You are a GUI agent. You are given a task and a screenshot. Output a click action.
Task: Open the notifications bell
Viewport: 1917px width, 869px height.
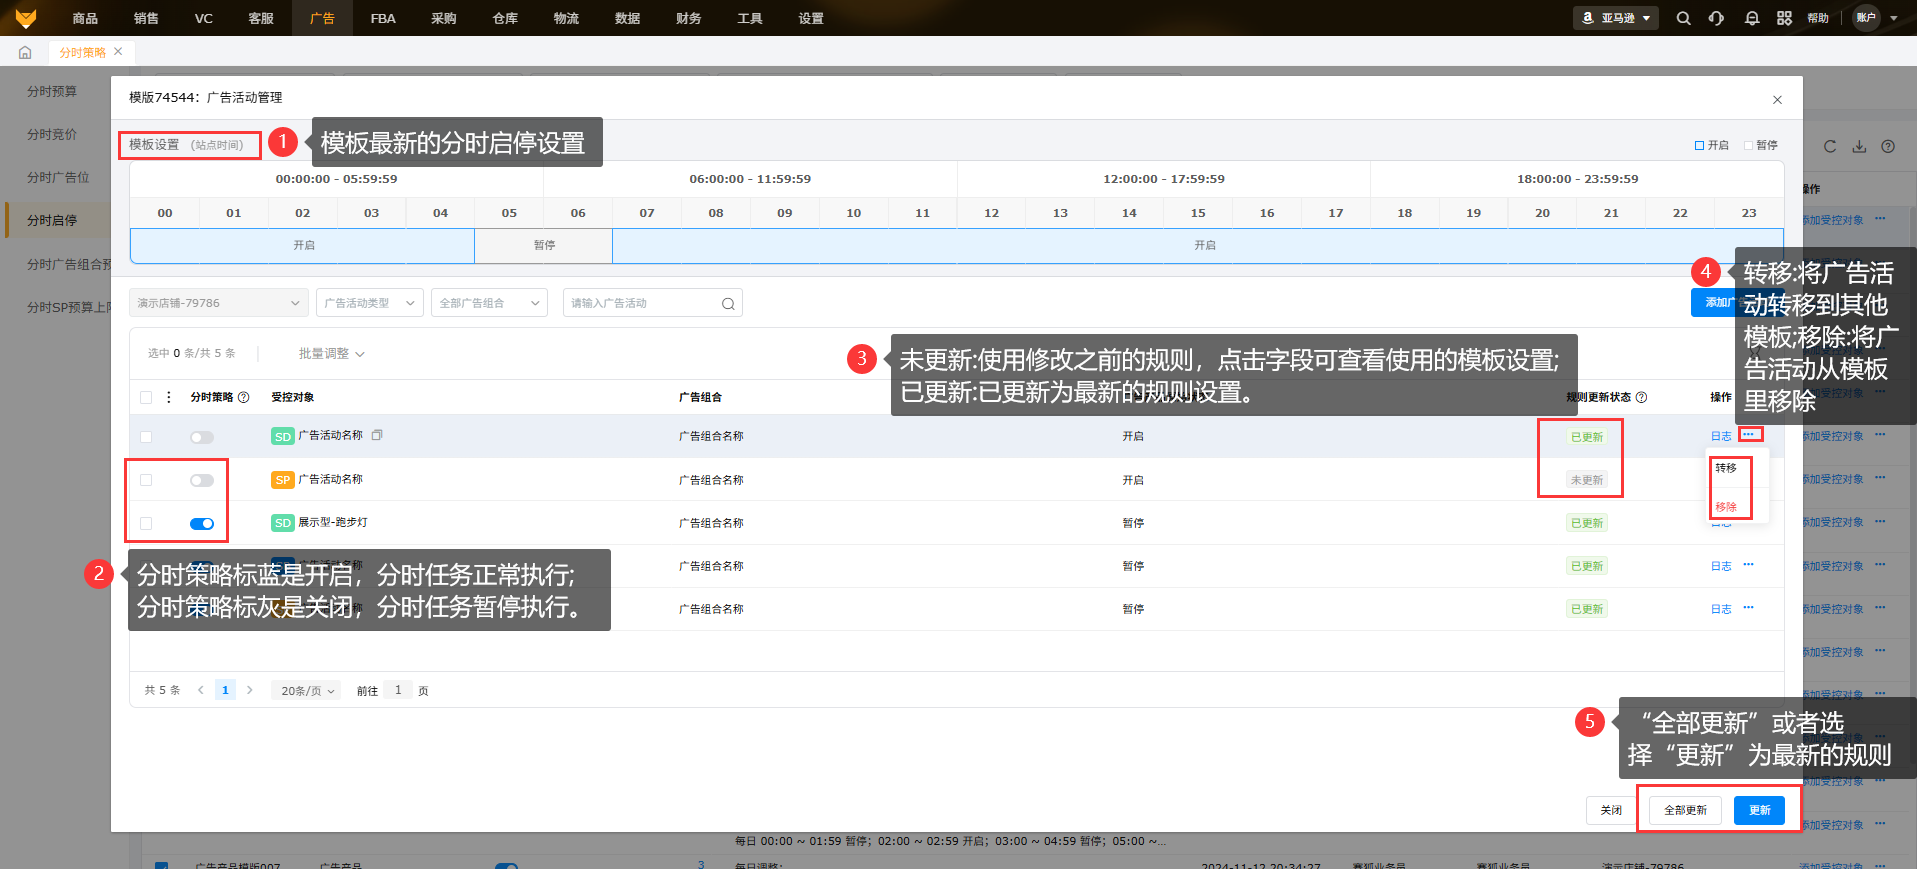click(1751, 18)
